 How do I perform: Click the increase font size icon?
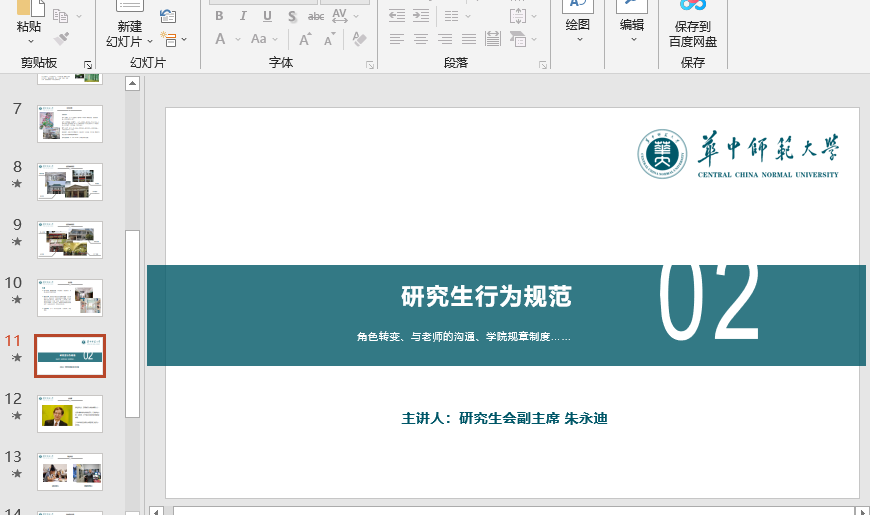pos(304,39)
